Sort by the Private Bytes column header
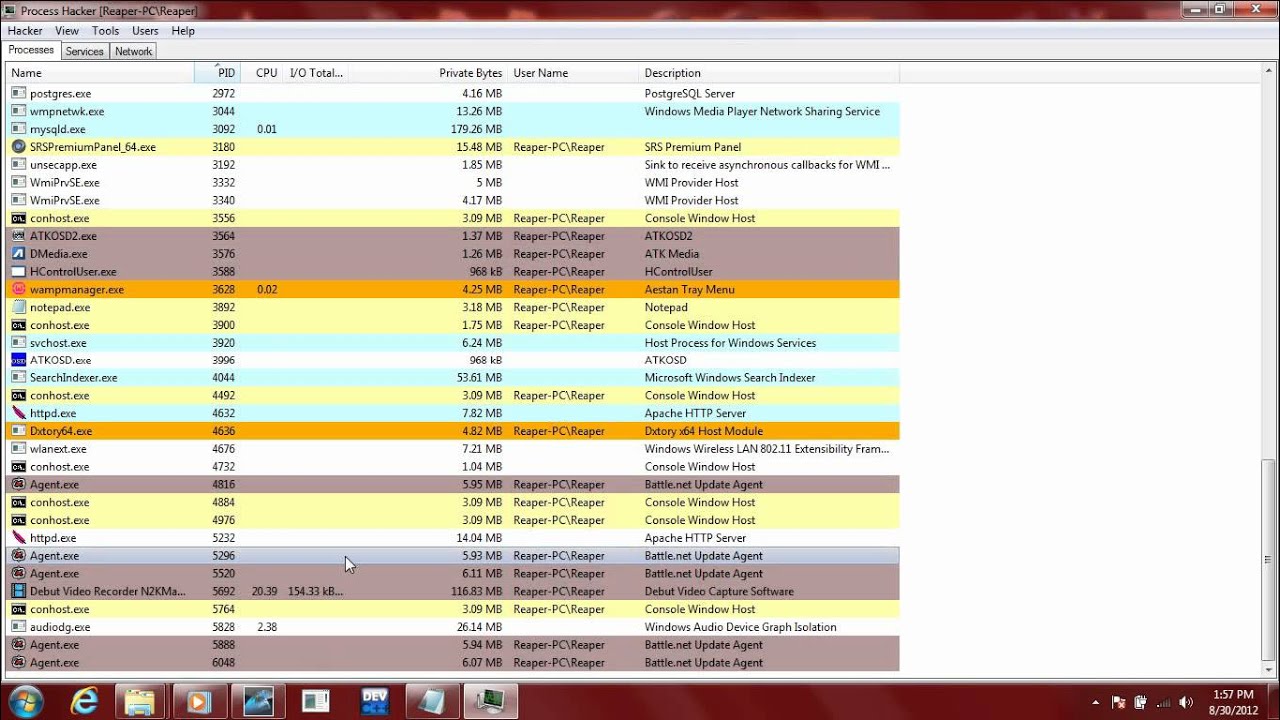This screenshot has width=1280, height=720. [x=428, y=73]
